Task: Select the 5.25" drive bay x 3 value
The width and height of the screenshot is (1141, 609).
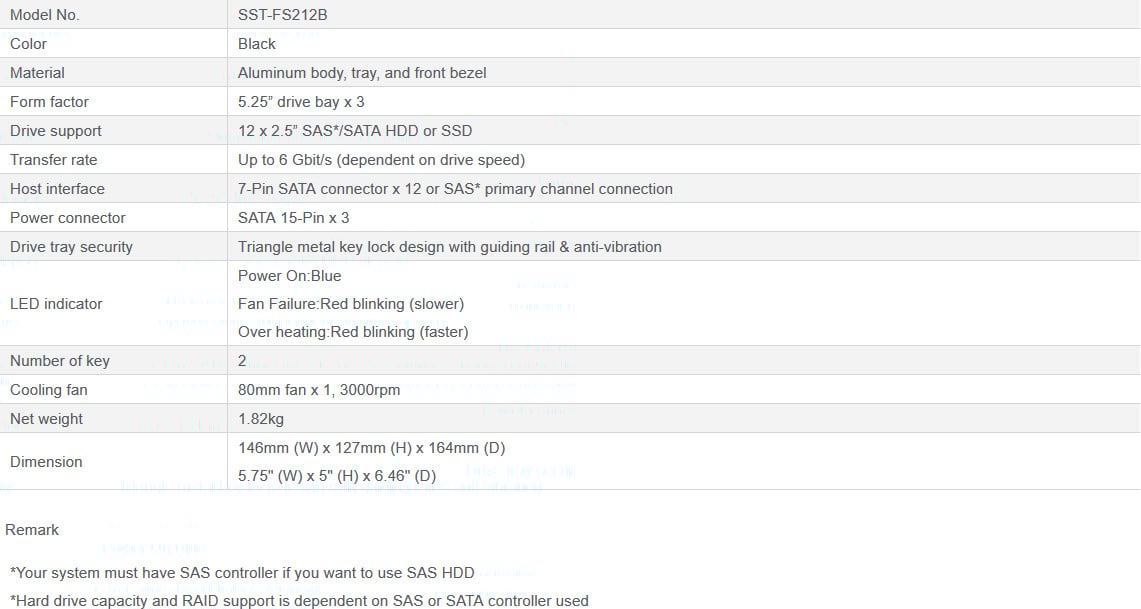Action: [x=301, y=102]
